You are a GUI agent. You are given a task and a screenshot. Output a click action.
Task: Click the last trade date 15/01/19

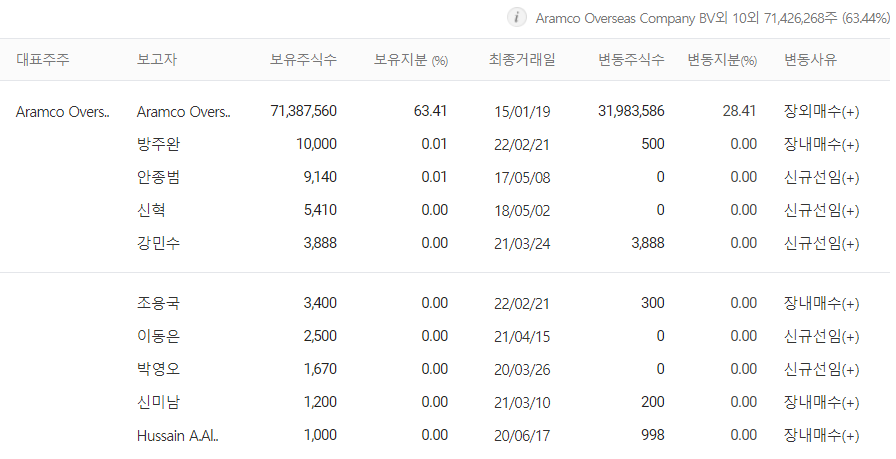(x=522, y=111)
